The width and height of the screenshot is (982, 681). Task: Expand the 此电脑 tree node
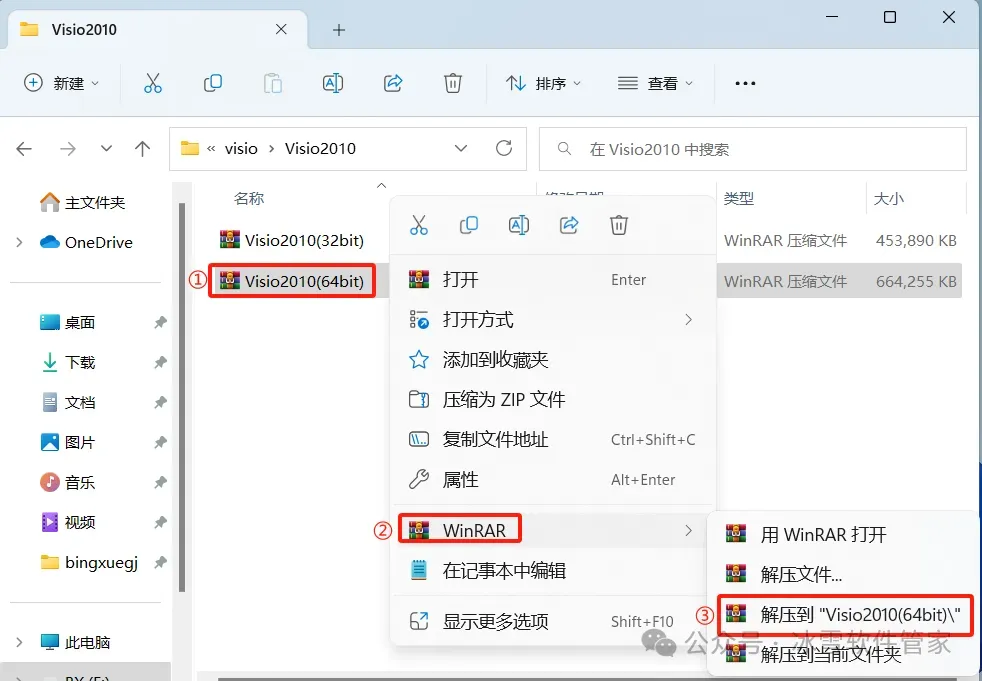point(19,642)
